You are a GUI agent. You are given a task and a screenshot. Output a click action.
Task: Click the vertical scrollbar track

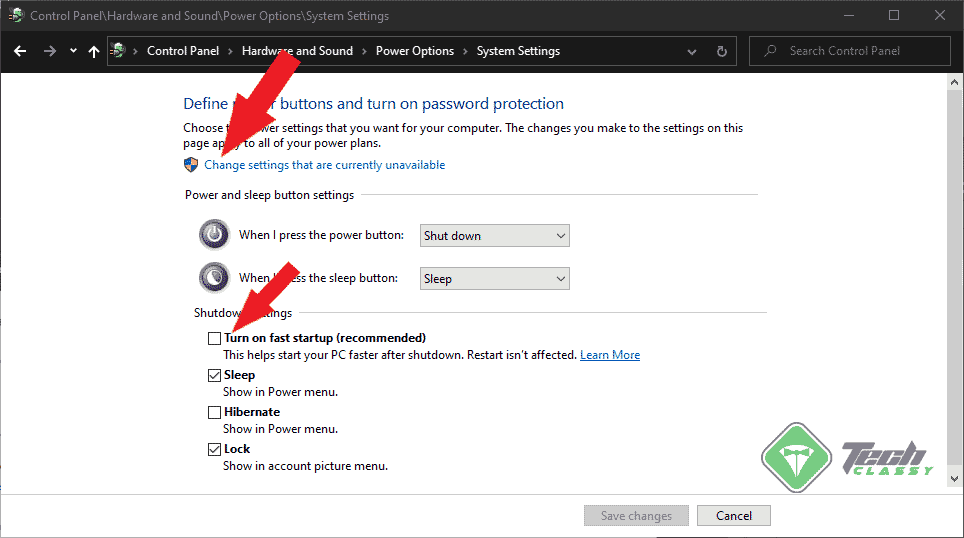(954, 280)
